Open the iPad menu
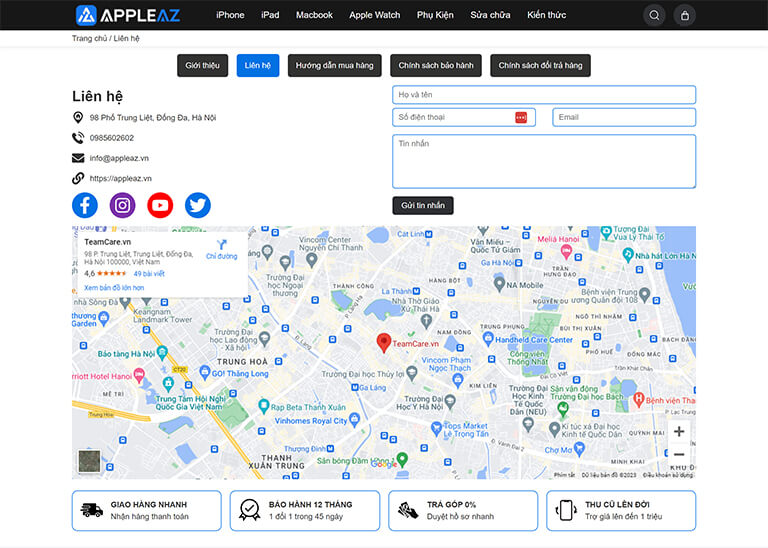The width and height of the screenshot is (768, 548). [270, 15]
